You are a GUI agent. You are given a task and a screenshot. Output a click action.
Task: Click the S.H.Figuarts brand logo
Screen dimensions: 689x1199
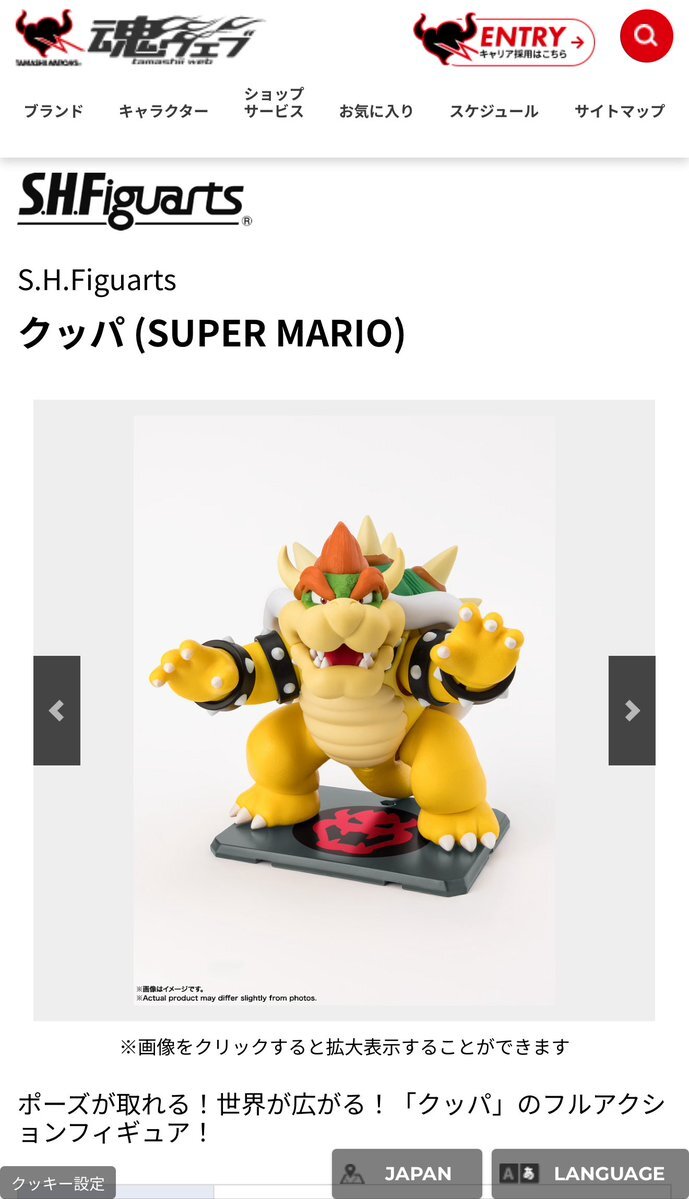[x=135, y=201]
